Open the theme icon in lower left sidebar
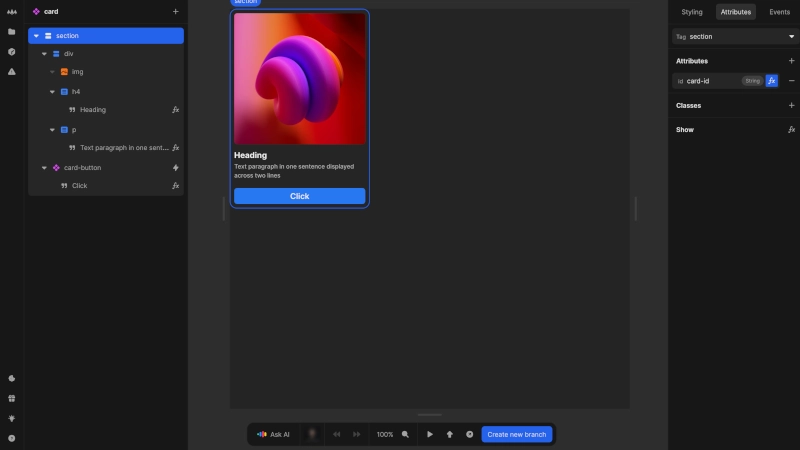This screenshot has width=800, height=450. coord(12,379)
